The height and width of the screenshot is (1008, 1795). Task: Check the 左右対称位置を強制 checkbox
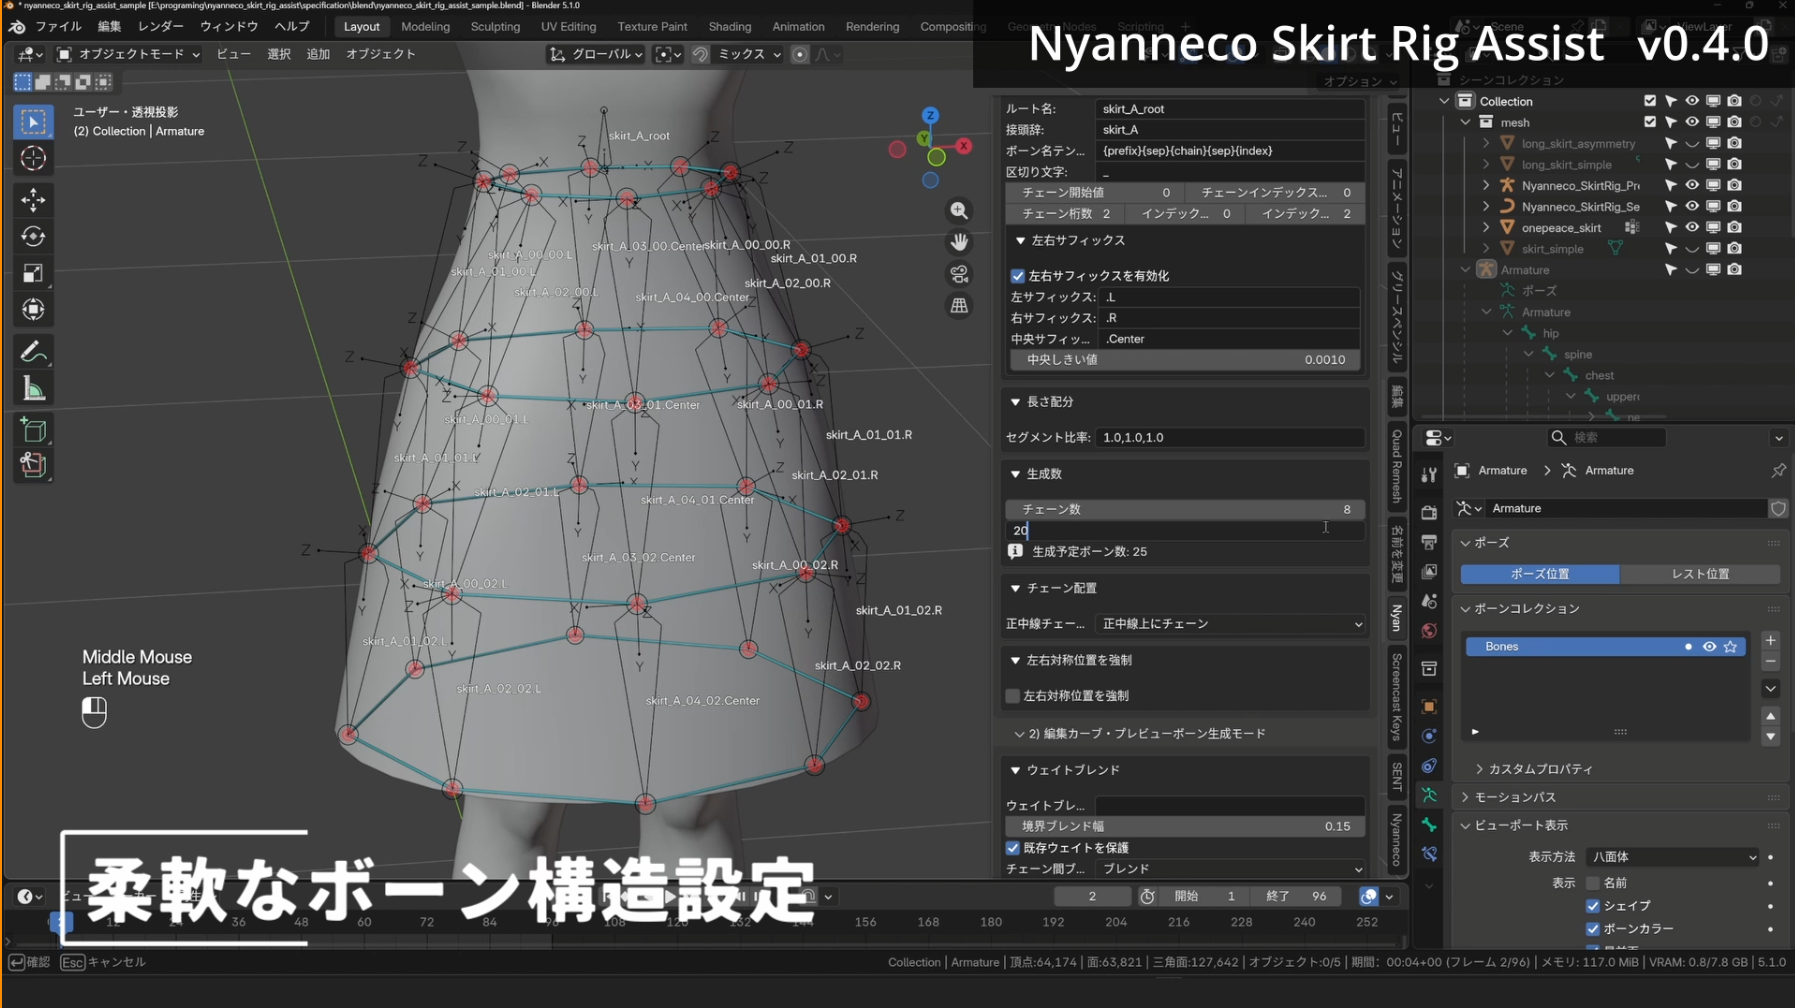pyautogui.click(x=1013, y=696)
